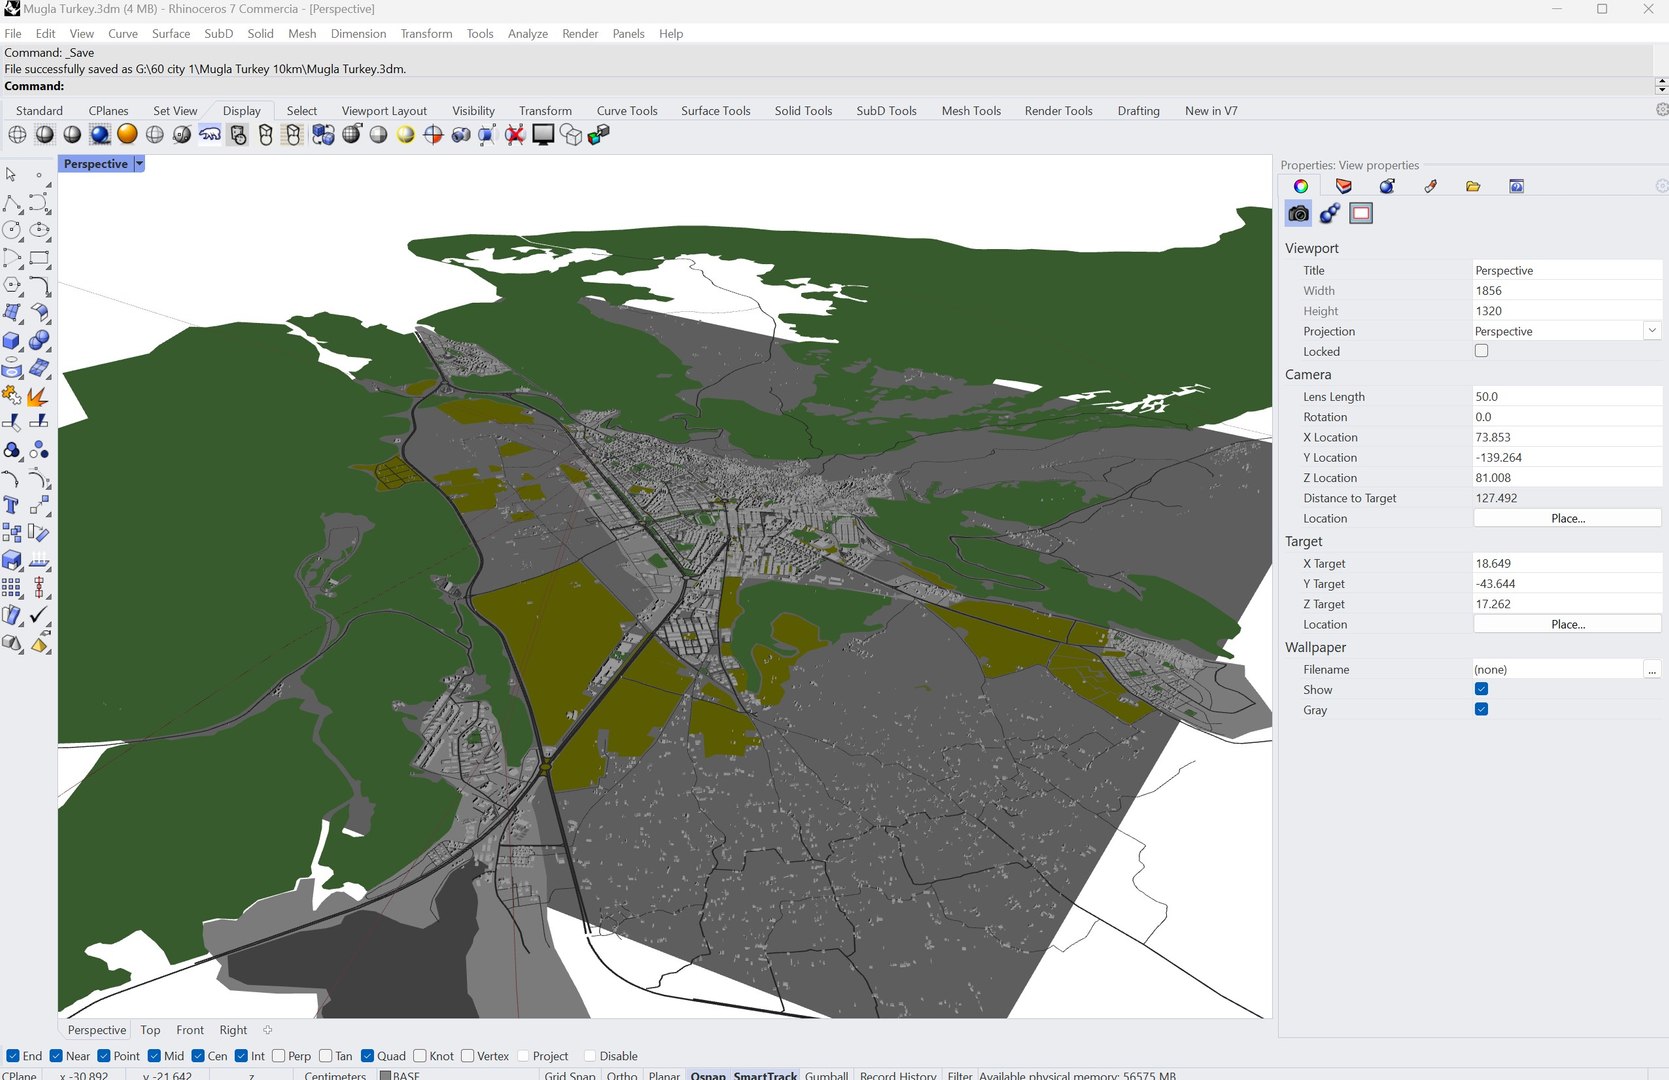Viewport: 1669px width, 1080px height.
Task: Expand the Projection dropdown
Action: pos(1652,331)
